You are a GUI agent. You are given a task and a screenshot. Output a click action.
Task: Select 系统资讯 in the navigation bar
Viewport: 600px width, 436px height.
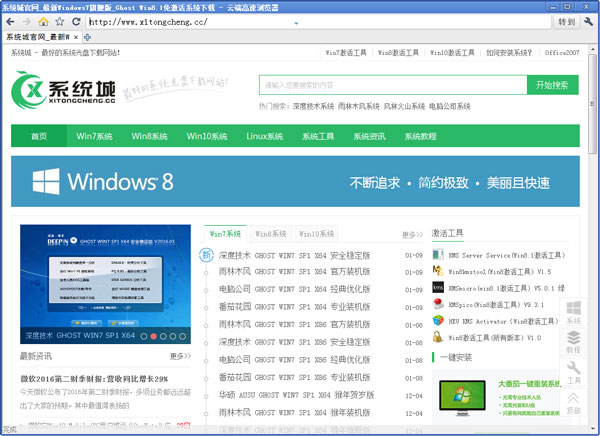tap(369, 136)
